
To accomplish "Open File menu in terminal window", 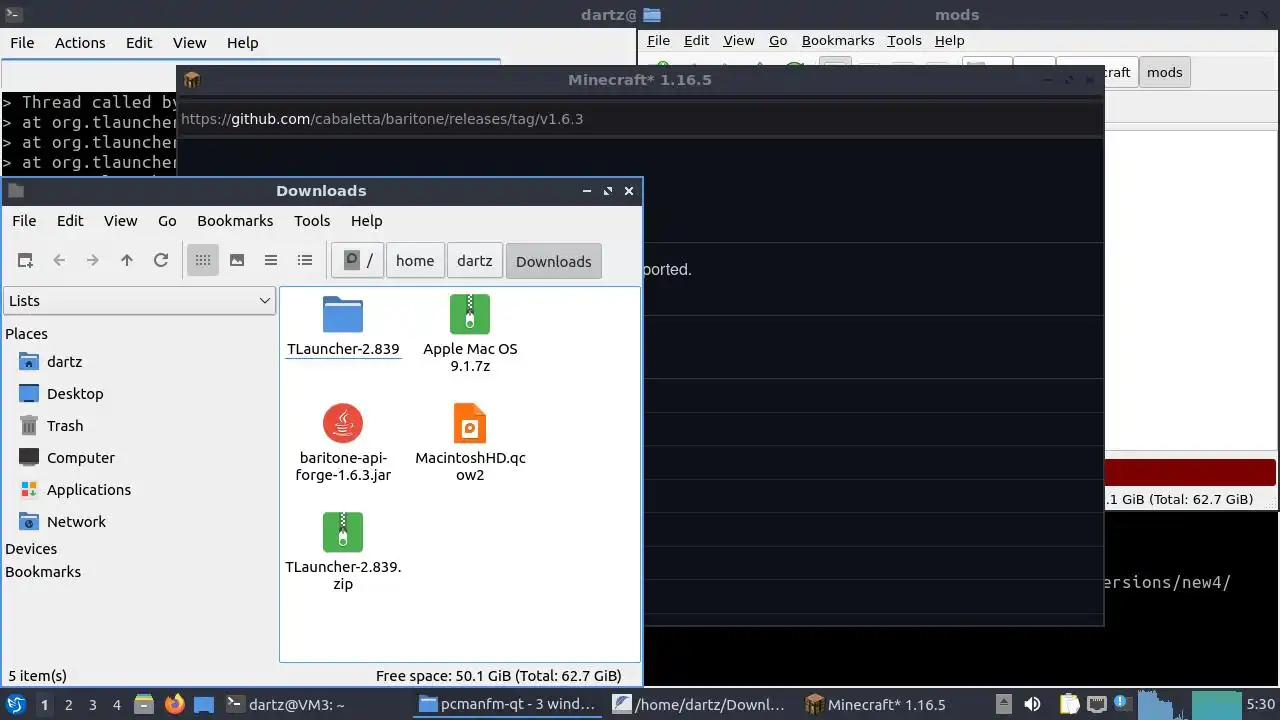I will [22, 43].
